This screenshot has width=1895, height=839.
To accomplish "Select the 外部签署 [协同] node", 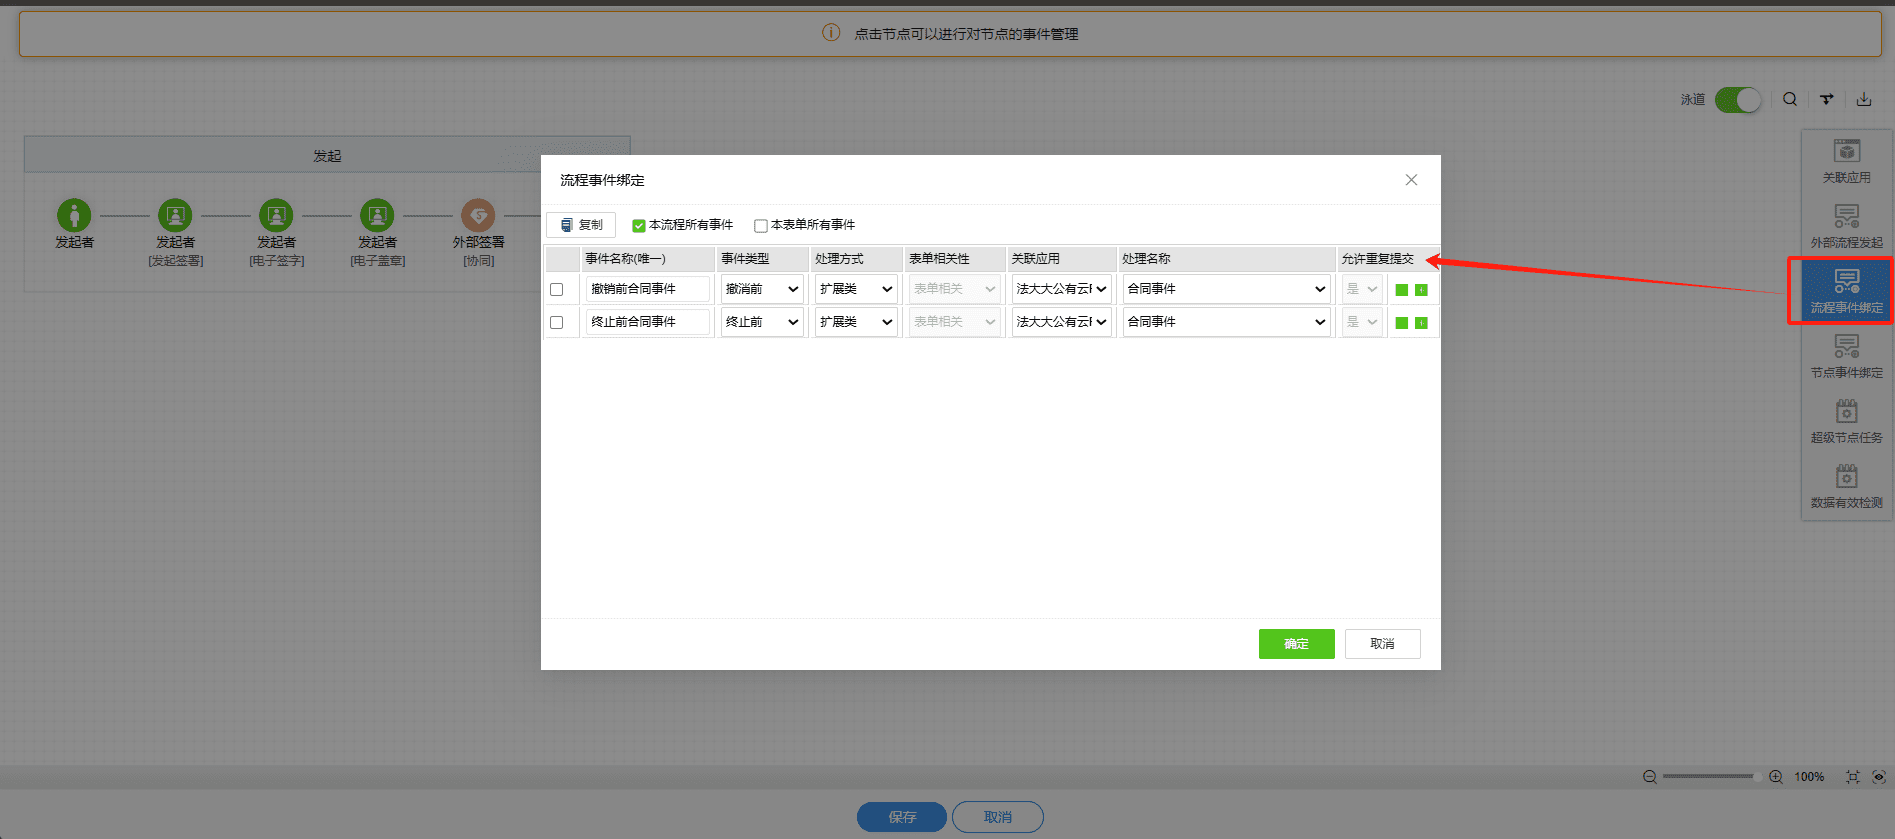I will point(478,215).
